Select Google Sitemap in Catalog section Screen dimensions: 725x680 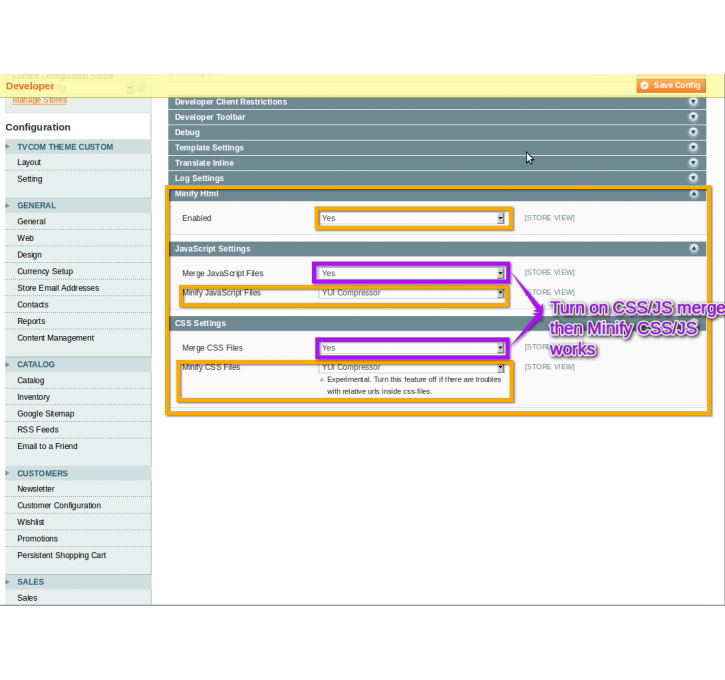46,413
